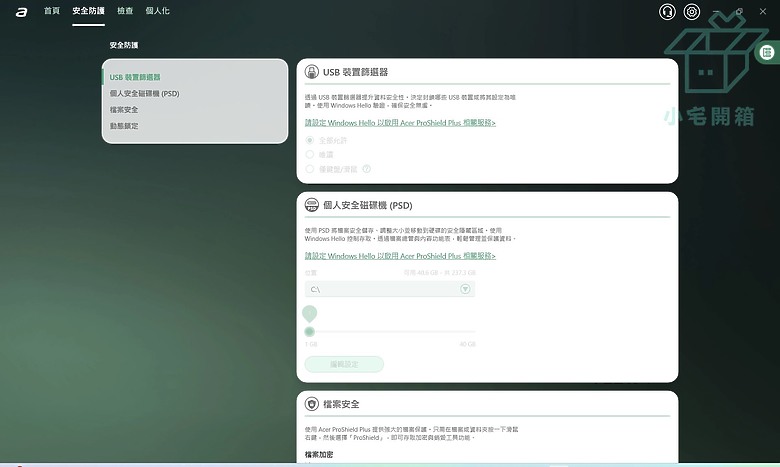This screenshot has width=780, height=467.
Task: Click the PSD drive card header icon
Action: point(311,205)
